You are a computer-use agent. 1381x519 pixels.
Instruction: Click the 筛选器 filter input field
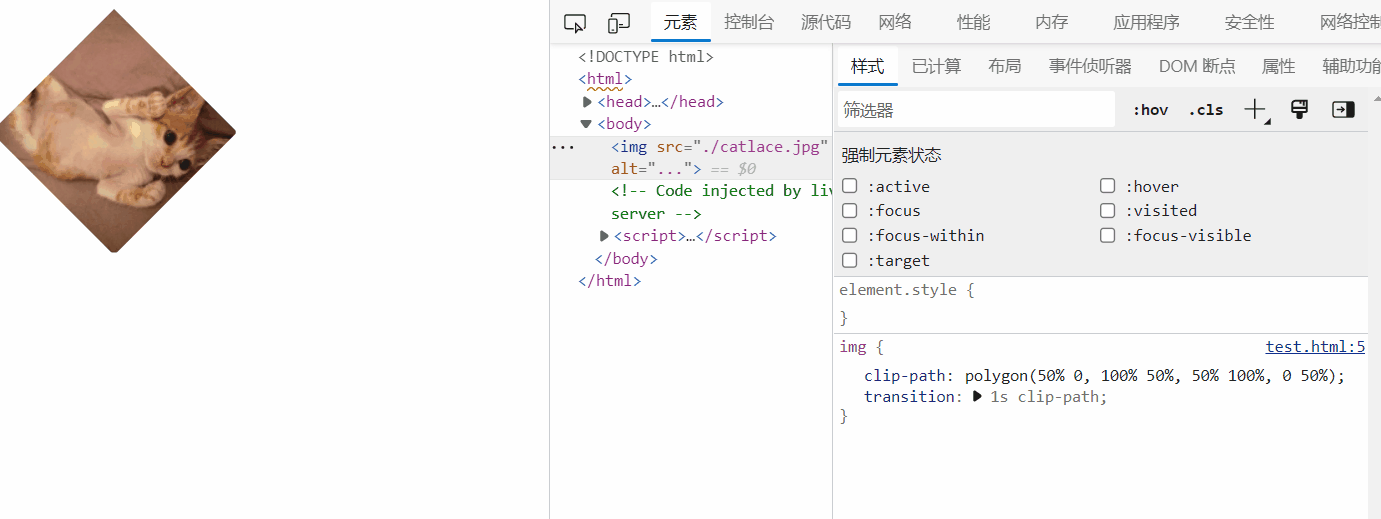(977, 110)
